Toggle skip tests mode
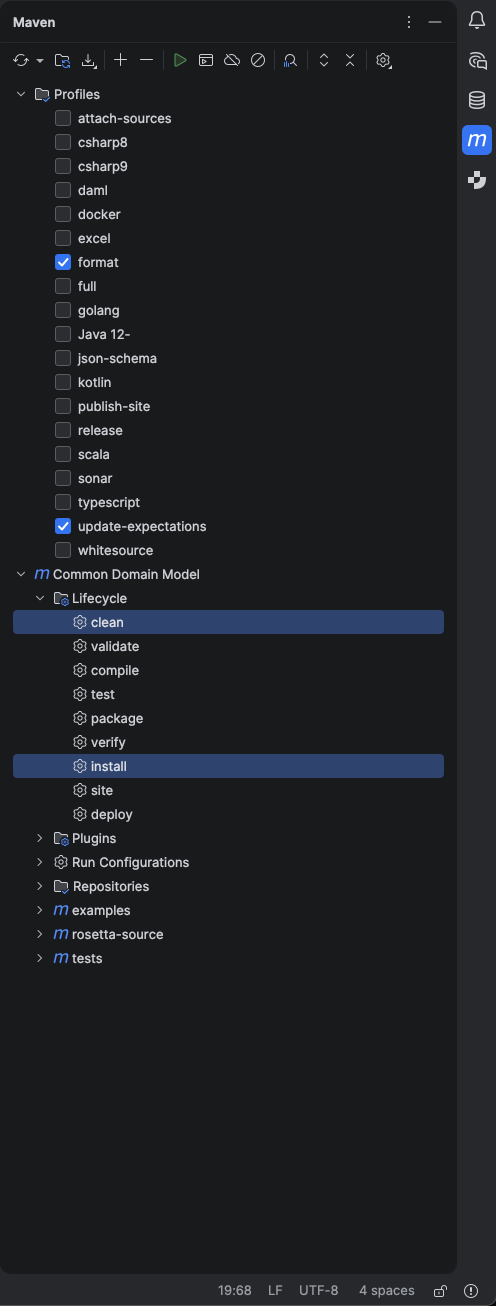 tap(258, 61)
